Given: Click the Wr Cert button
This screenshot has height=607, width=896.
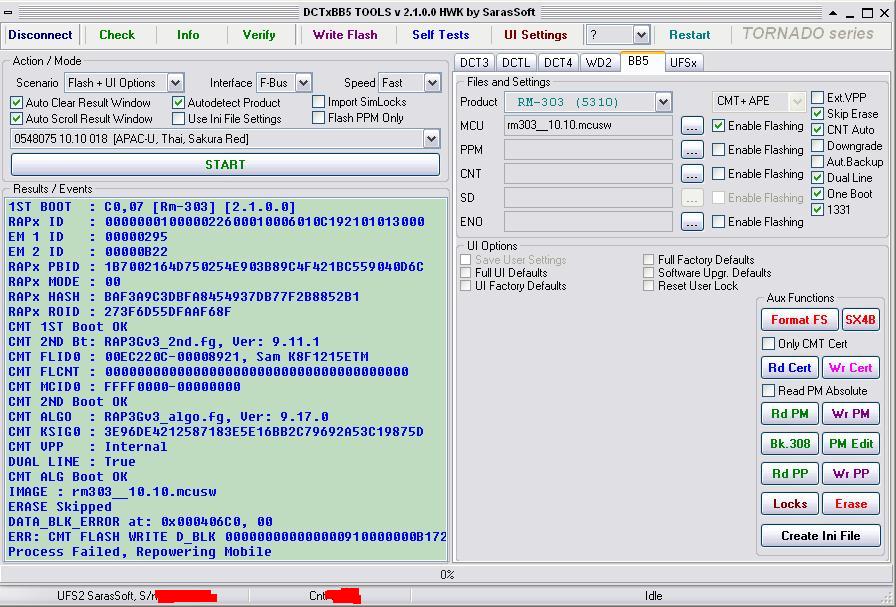Looking at the screenshot, I should pos(850,368).
